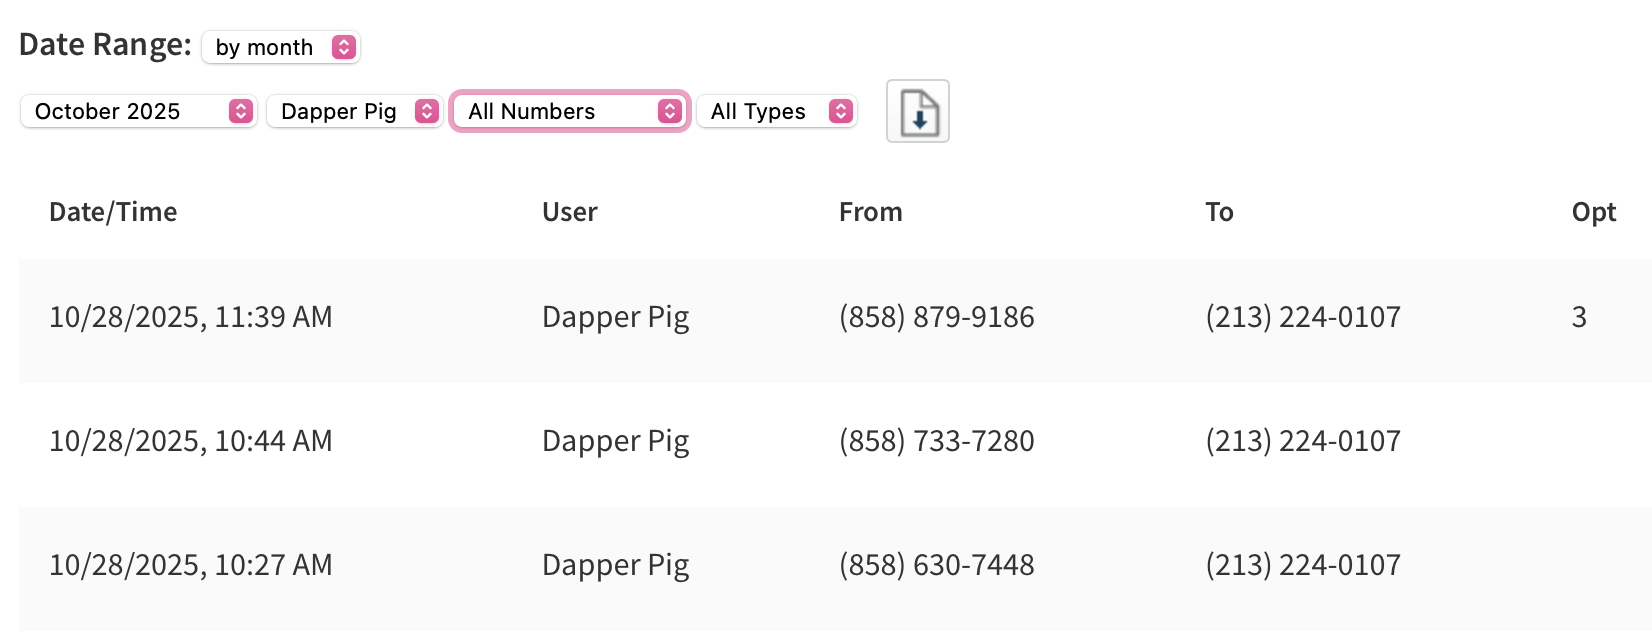Click Dapper Pig in the 10:44 AM row
Image resolution: width=1652 pixels, height=632 pixels.
615,441
